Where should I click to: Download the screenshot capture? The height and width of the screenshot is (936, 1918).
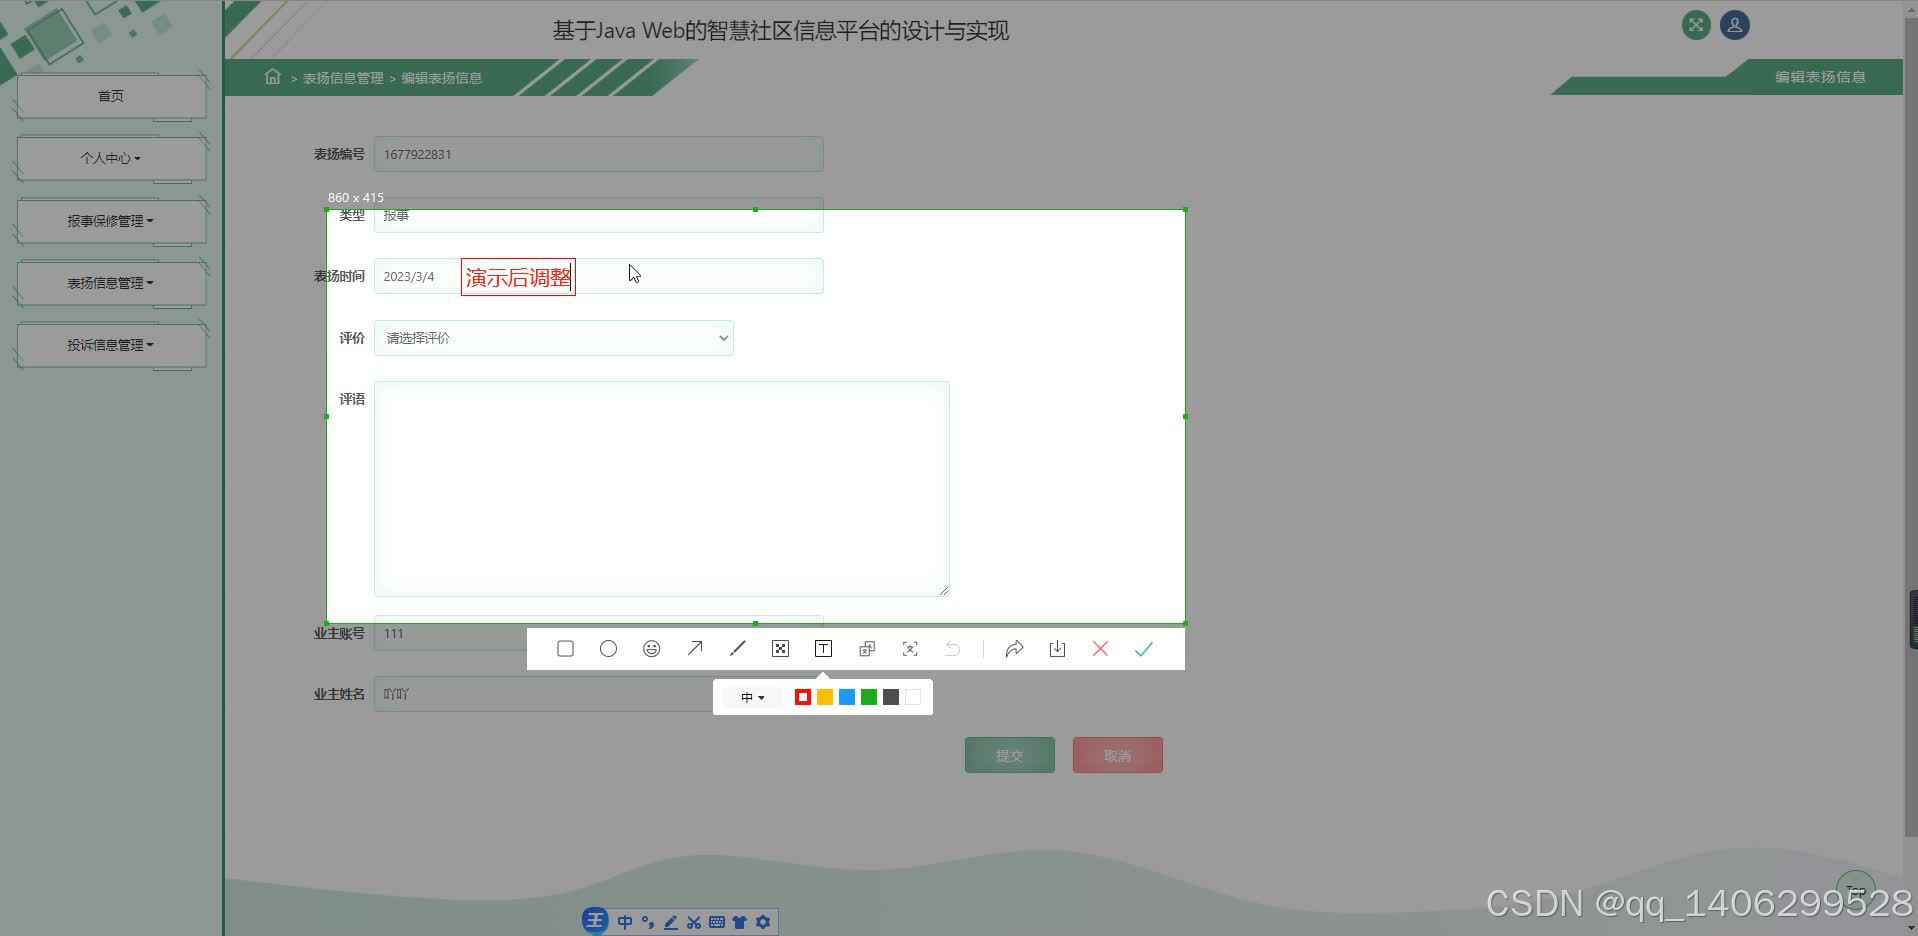pyautogui.click(x=1057, y=648)
